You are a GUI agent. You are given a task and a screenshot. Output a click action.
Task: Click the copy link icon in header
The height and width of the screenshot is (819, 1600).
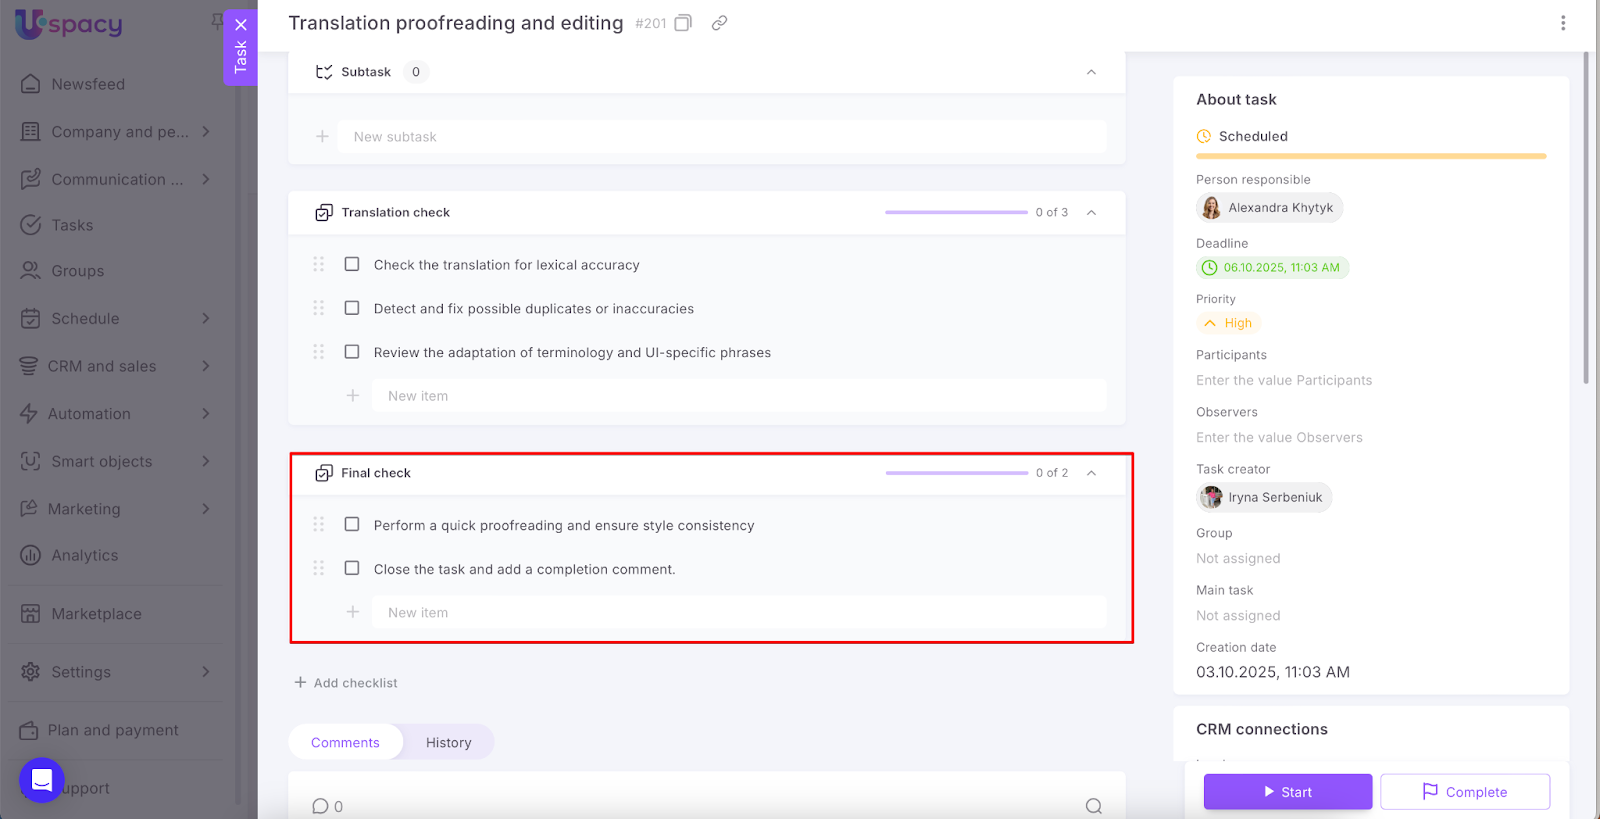click(x=719, y=23)
